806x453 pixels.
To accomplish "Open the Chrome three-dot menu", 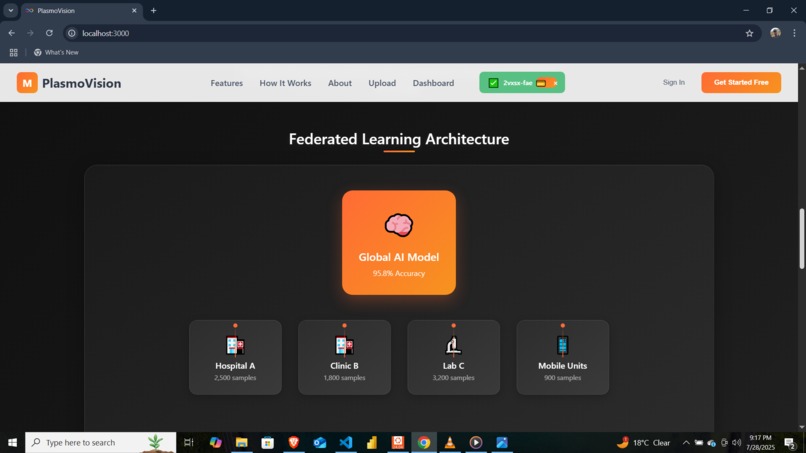I will [794, 33].
